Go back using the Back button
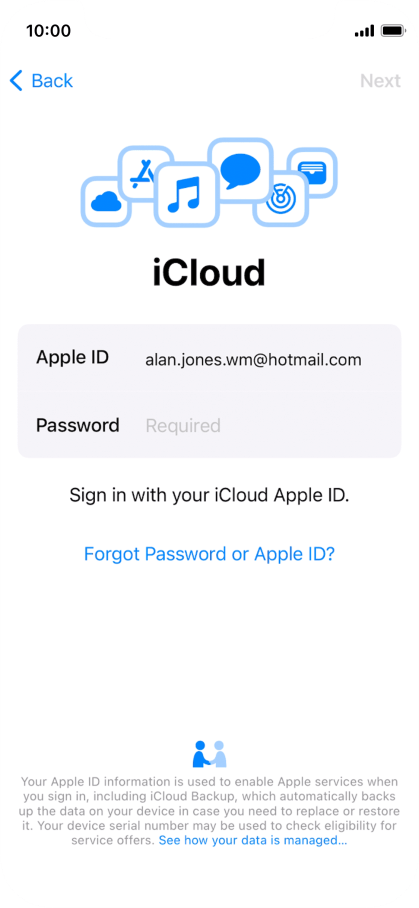The height and width of the screenshot is (908, 419). click(41, 80)
